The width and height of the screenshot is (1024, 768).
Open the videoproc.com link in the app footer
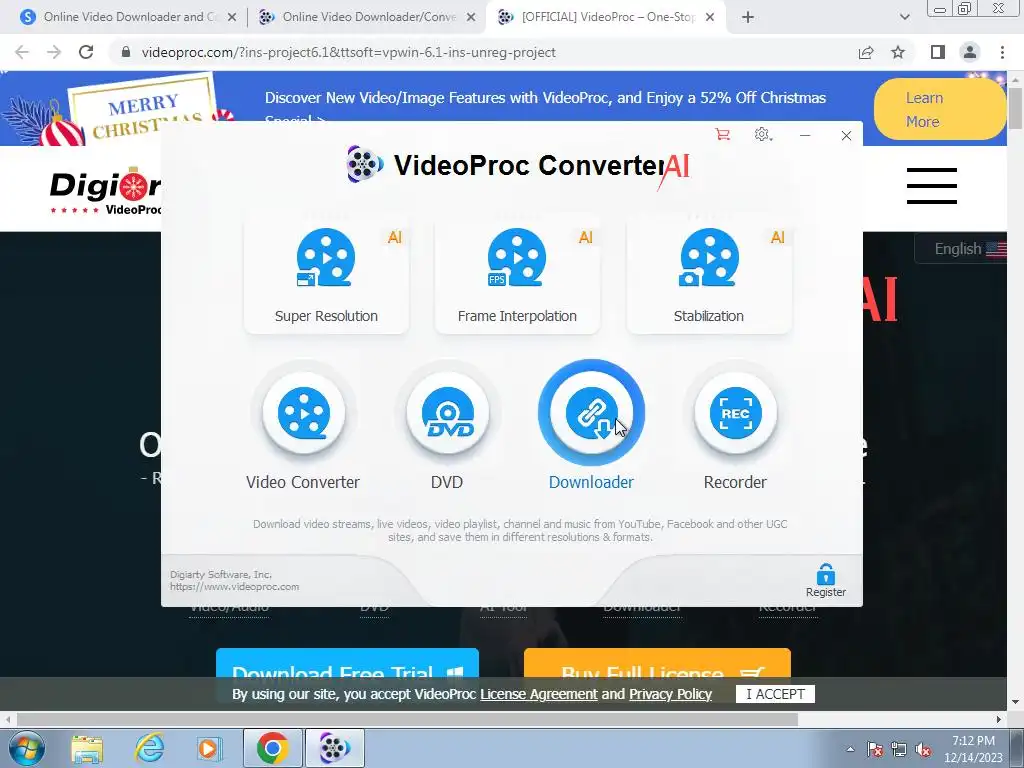pyautogui.click(x=234, y=586)
